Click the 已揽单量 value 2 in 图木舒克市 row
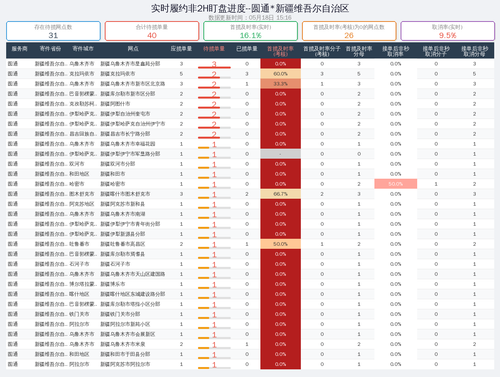 point(247,194)
